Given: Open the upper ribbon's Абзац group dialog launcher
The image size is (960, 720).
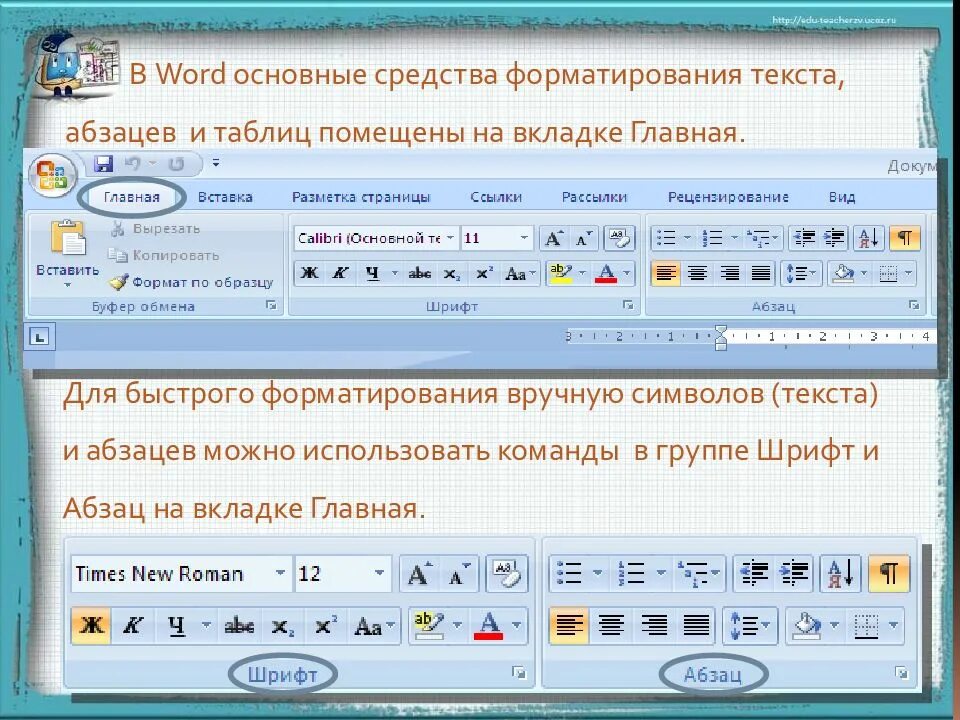Looking at the screenshot, I should tap(914, 305).
